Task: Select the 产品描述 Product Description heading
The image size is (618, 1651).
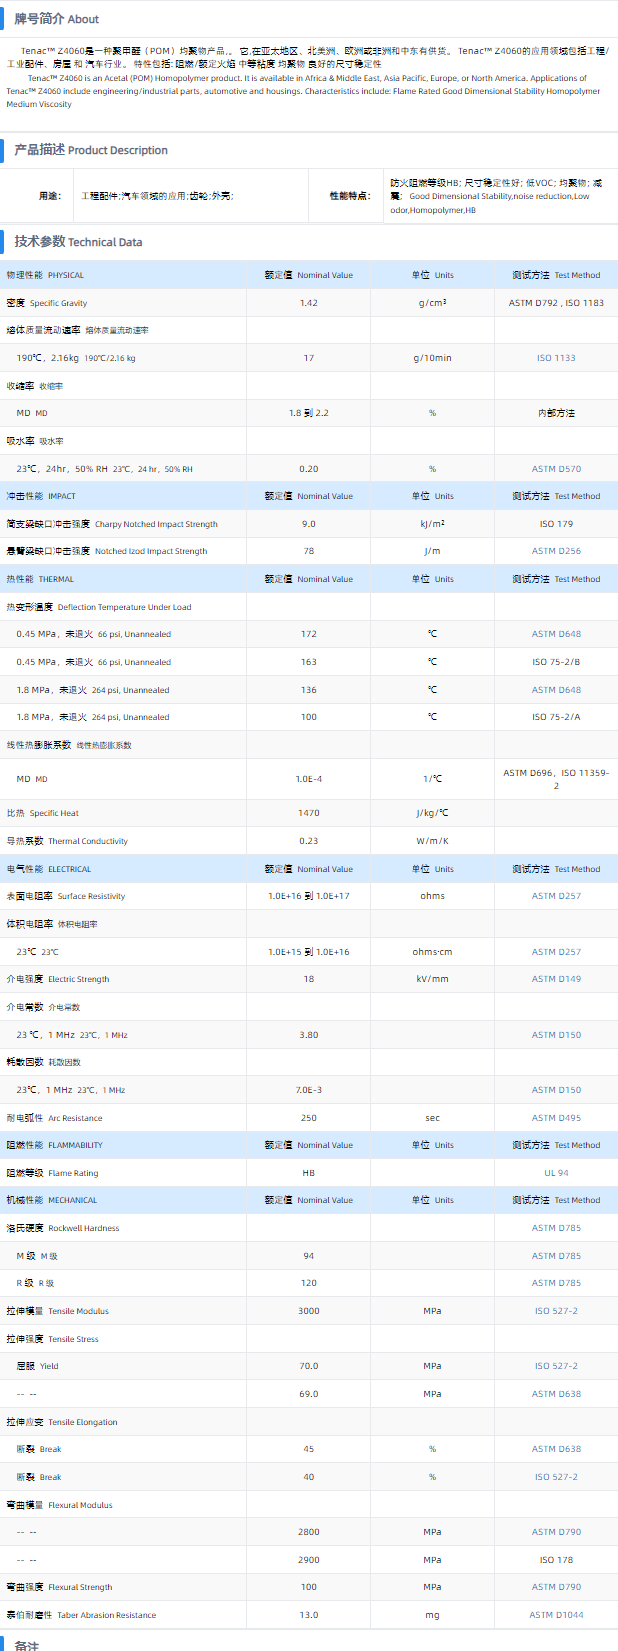Action: (x=91, y=150)
